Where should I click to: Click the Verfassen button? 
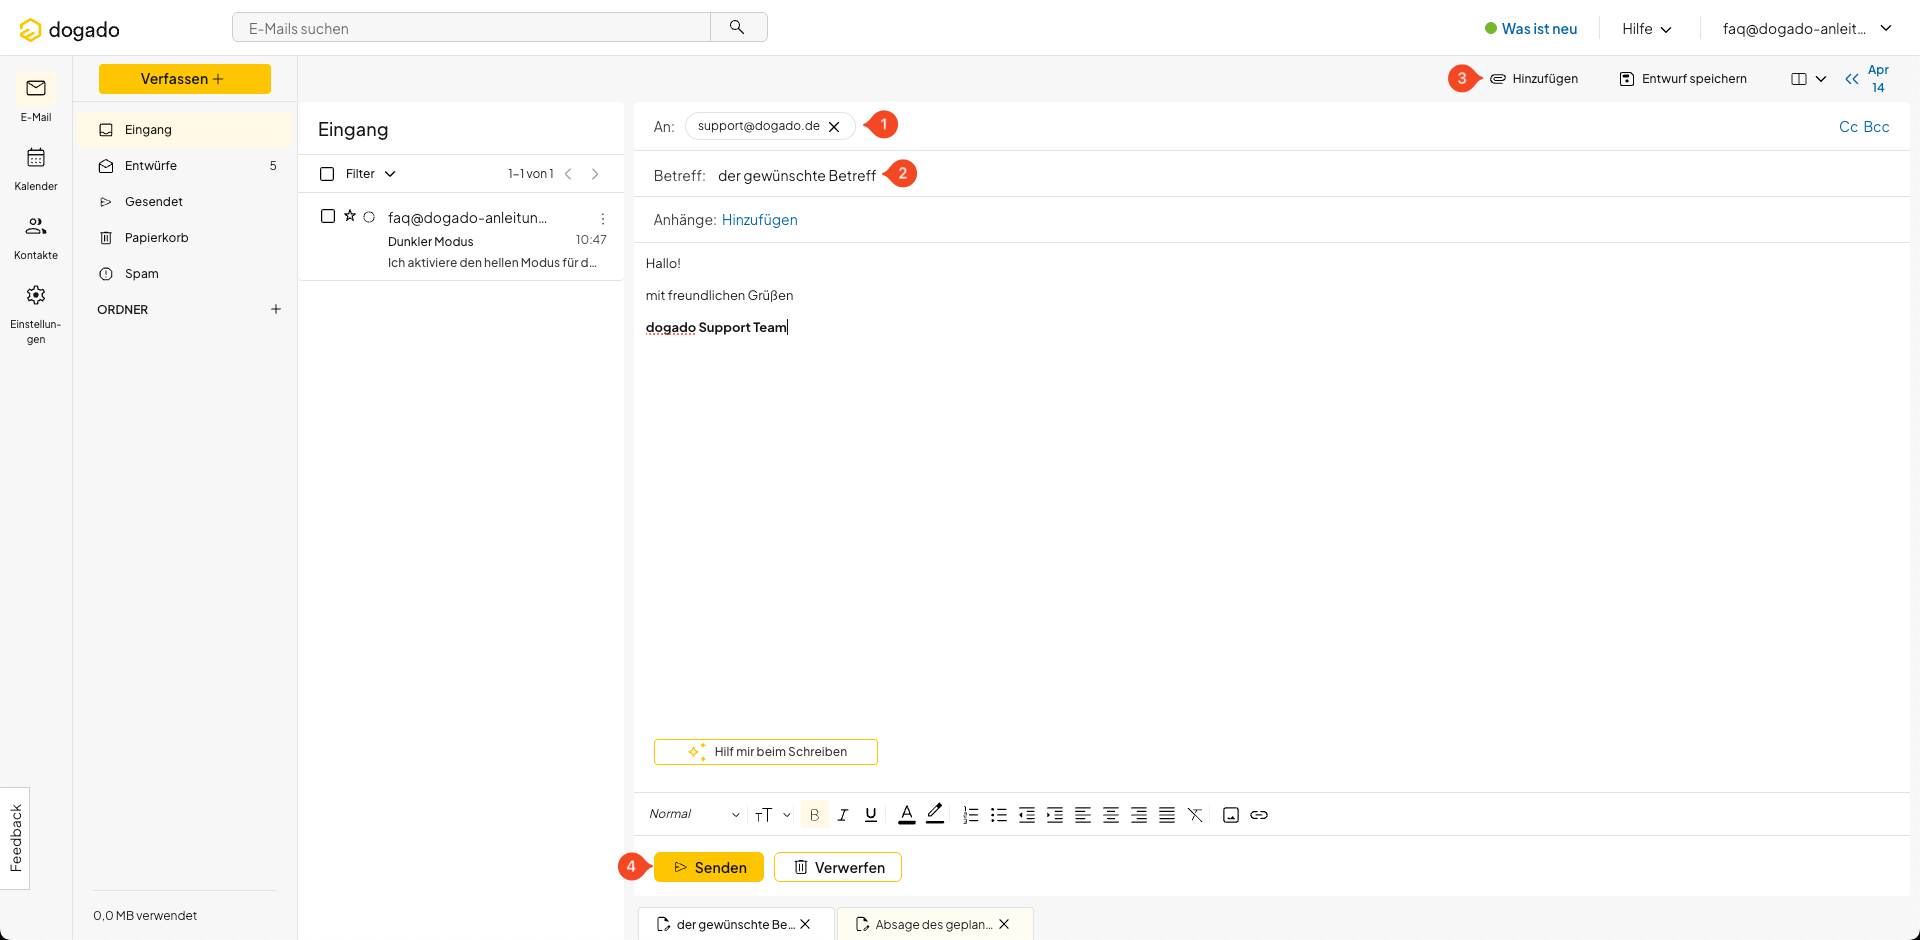click(x=185, y=79)
